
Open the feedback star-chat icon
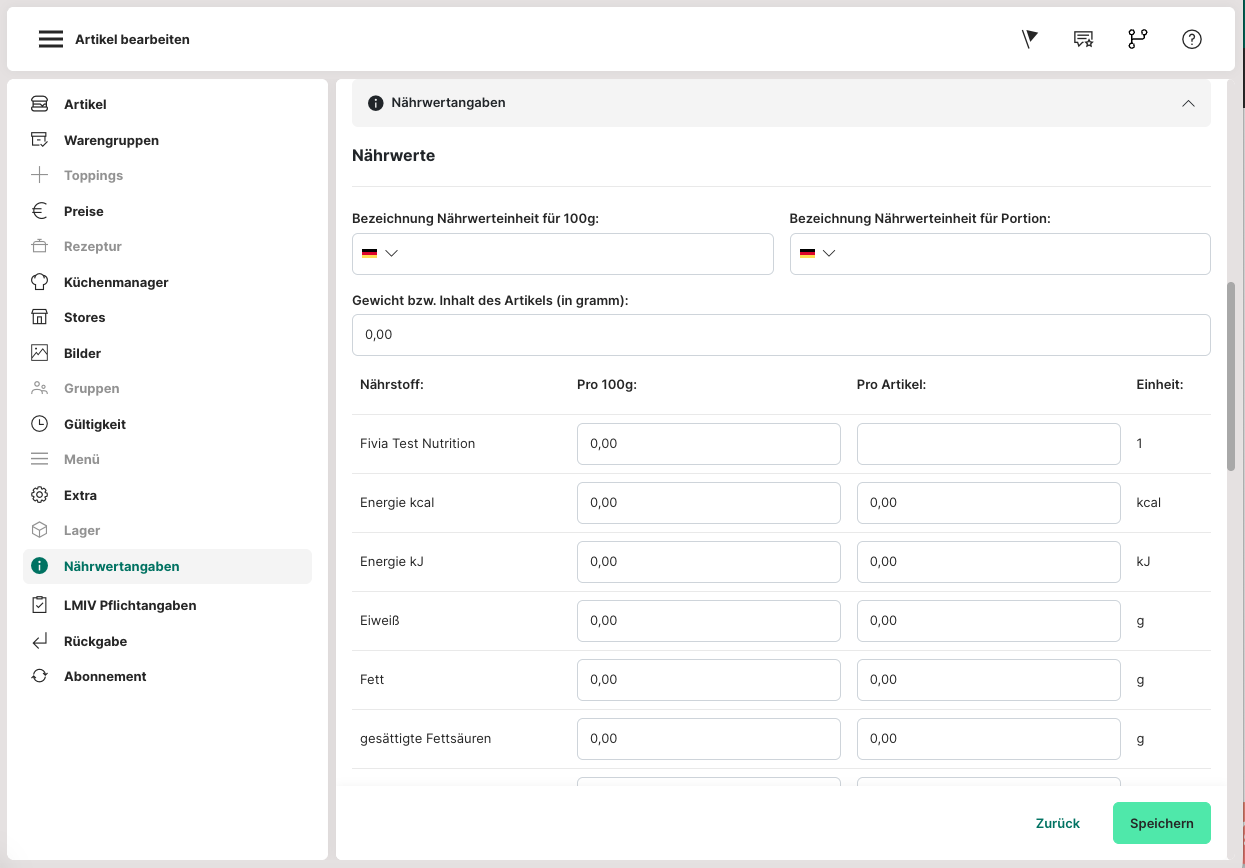(1083, 39)
